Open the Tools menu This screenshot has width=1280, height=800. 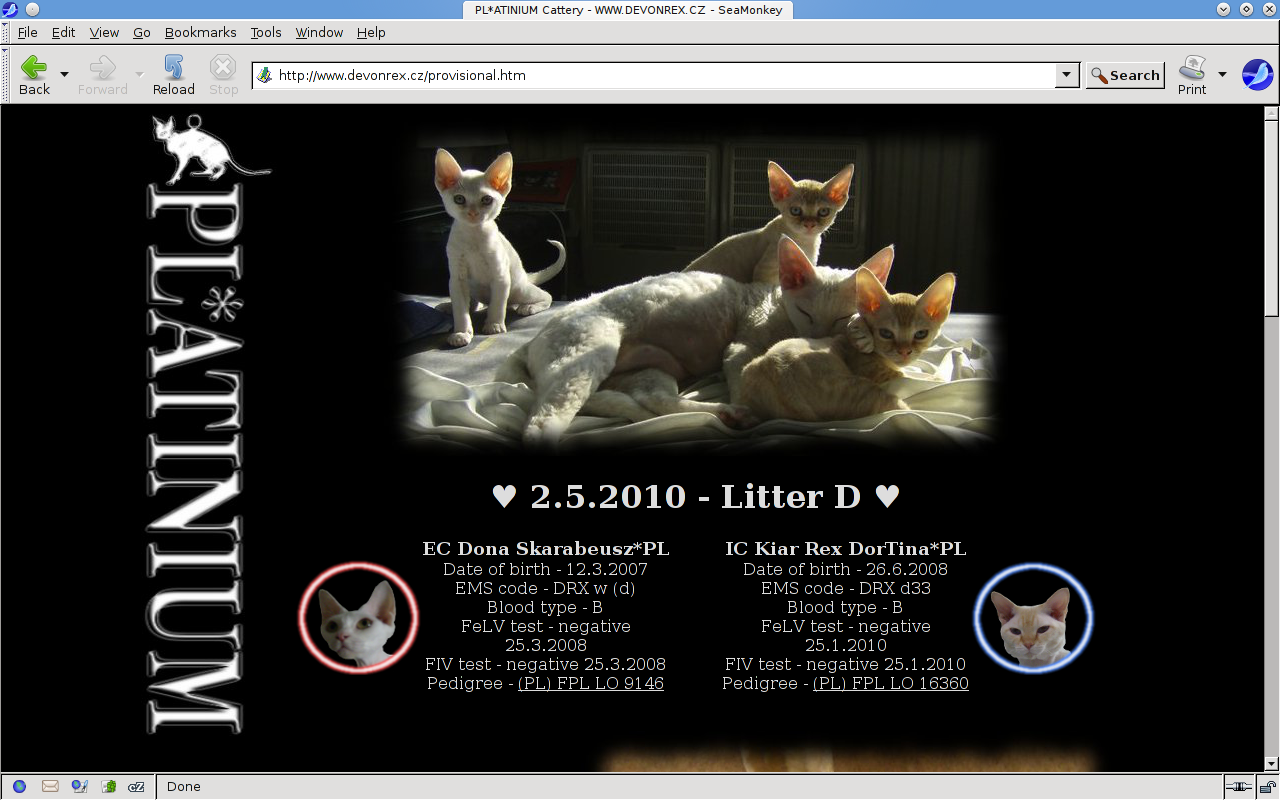pyautogui.click(x=266, y=32)
